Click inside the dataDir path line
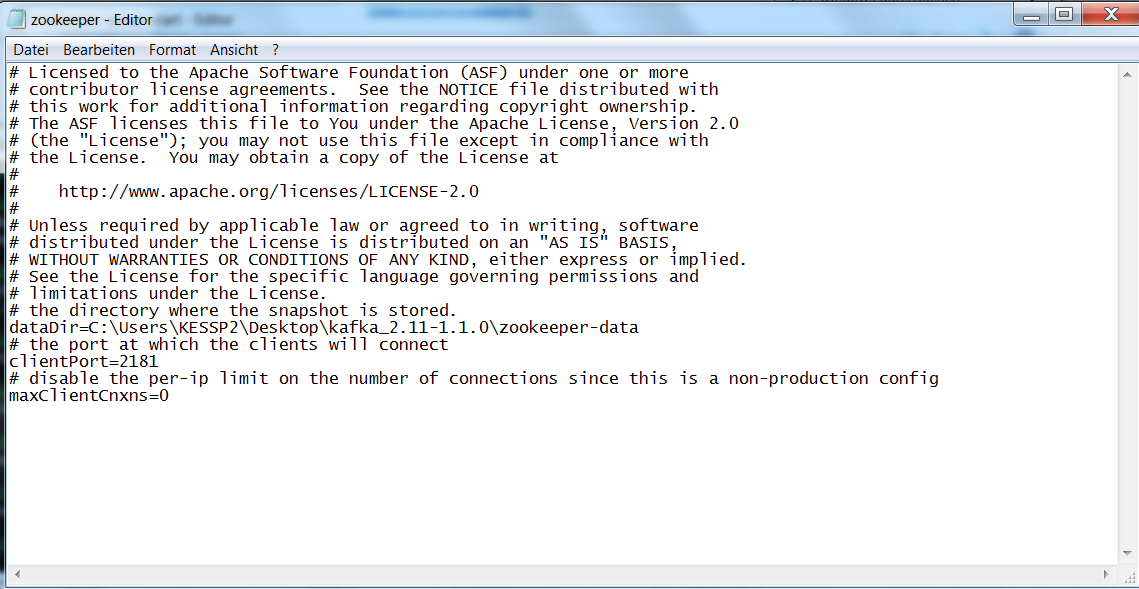The image size is (1139, 589). [324, 328]
